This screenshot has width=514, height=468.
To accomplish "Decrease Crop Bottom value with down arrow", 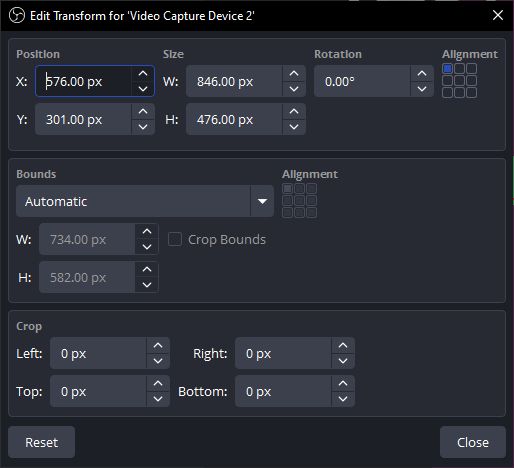I will point(343,399).
